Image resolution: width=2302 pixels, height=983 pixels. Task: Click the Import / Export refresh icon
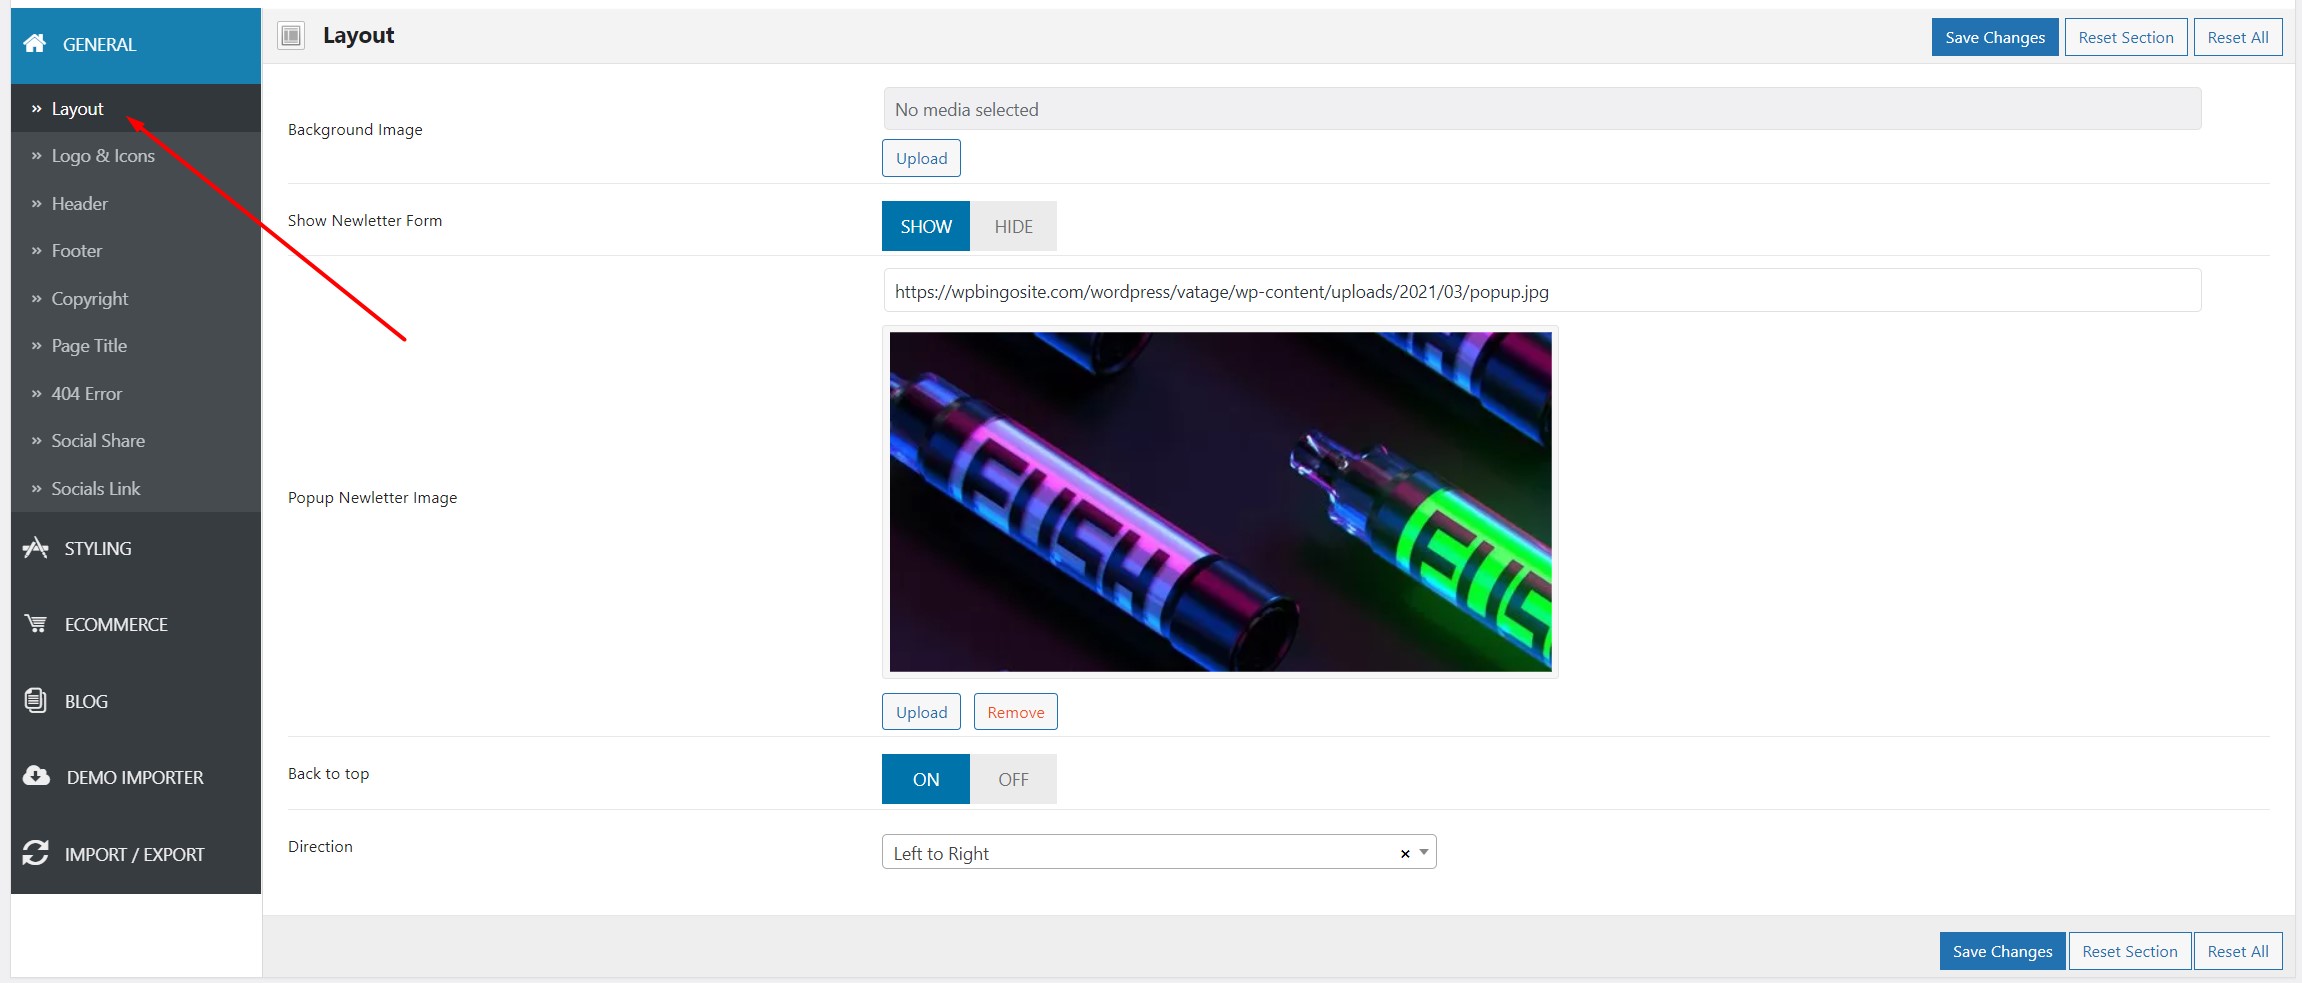pyautogui.click(x=36, y=853)
